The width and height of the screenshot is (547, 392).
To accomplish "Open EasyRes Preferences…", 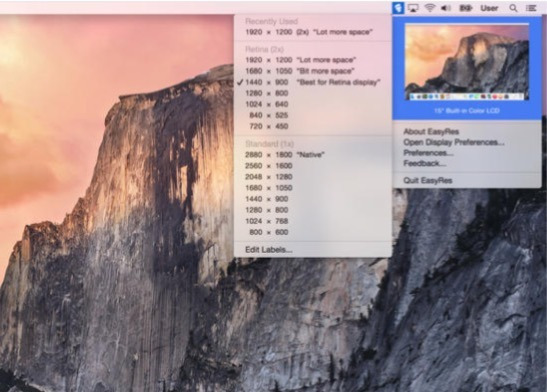I will pos(428,153).
